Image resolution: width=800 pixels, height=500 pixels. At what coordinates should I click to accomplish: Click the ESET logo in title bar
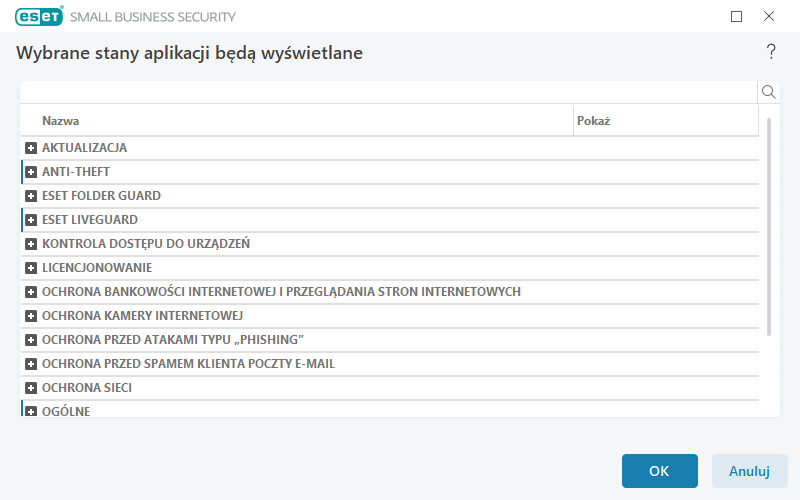click(x=38, y=16)
